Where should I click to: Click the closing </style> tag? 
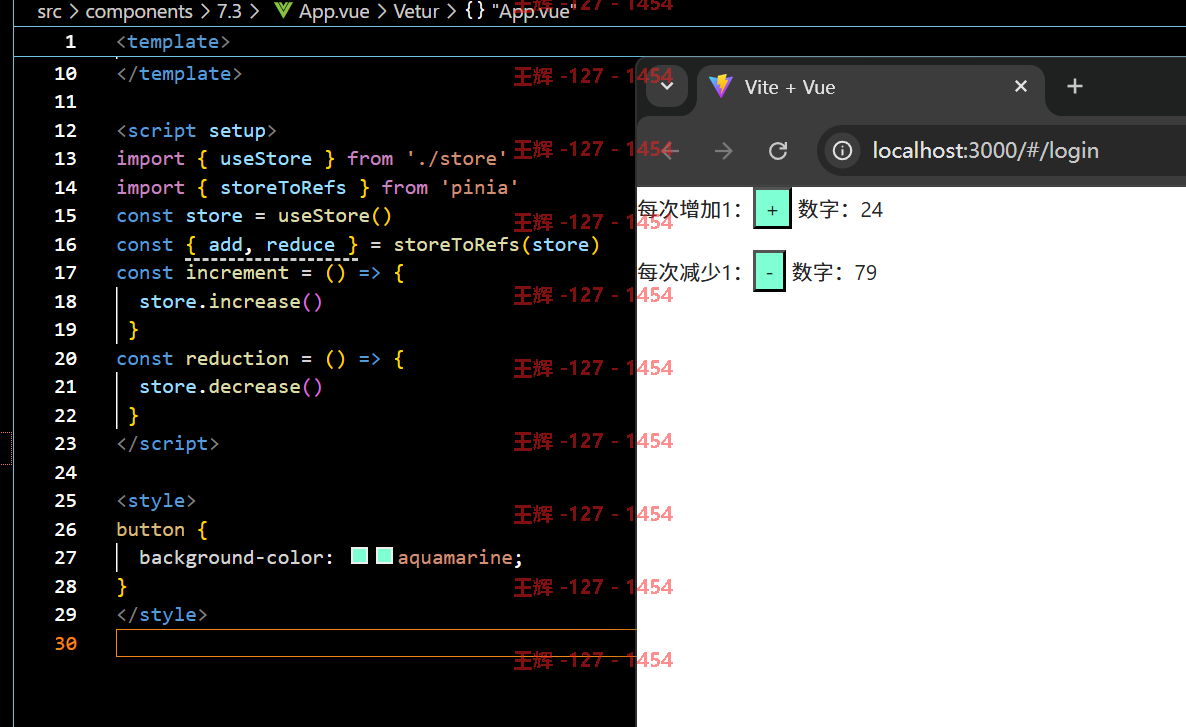point(162,614)
